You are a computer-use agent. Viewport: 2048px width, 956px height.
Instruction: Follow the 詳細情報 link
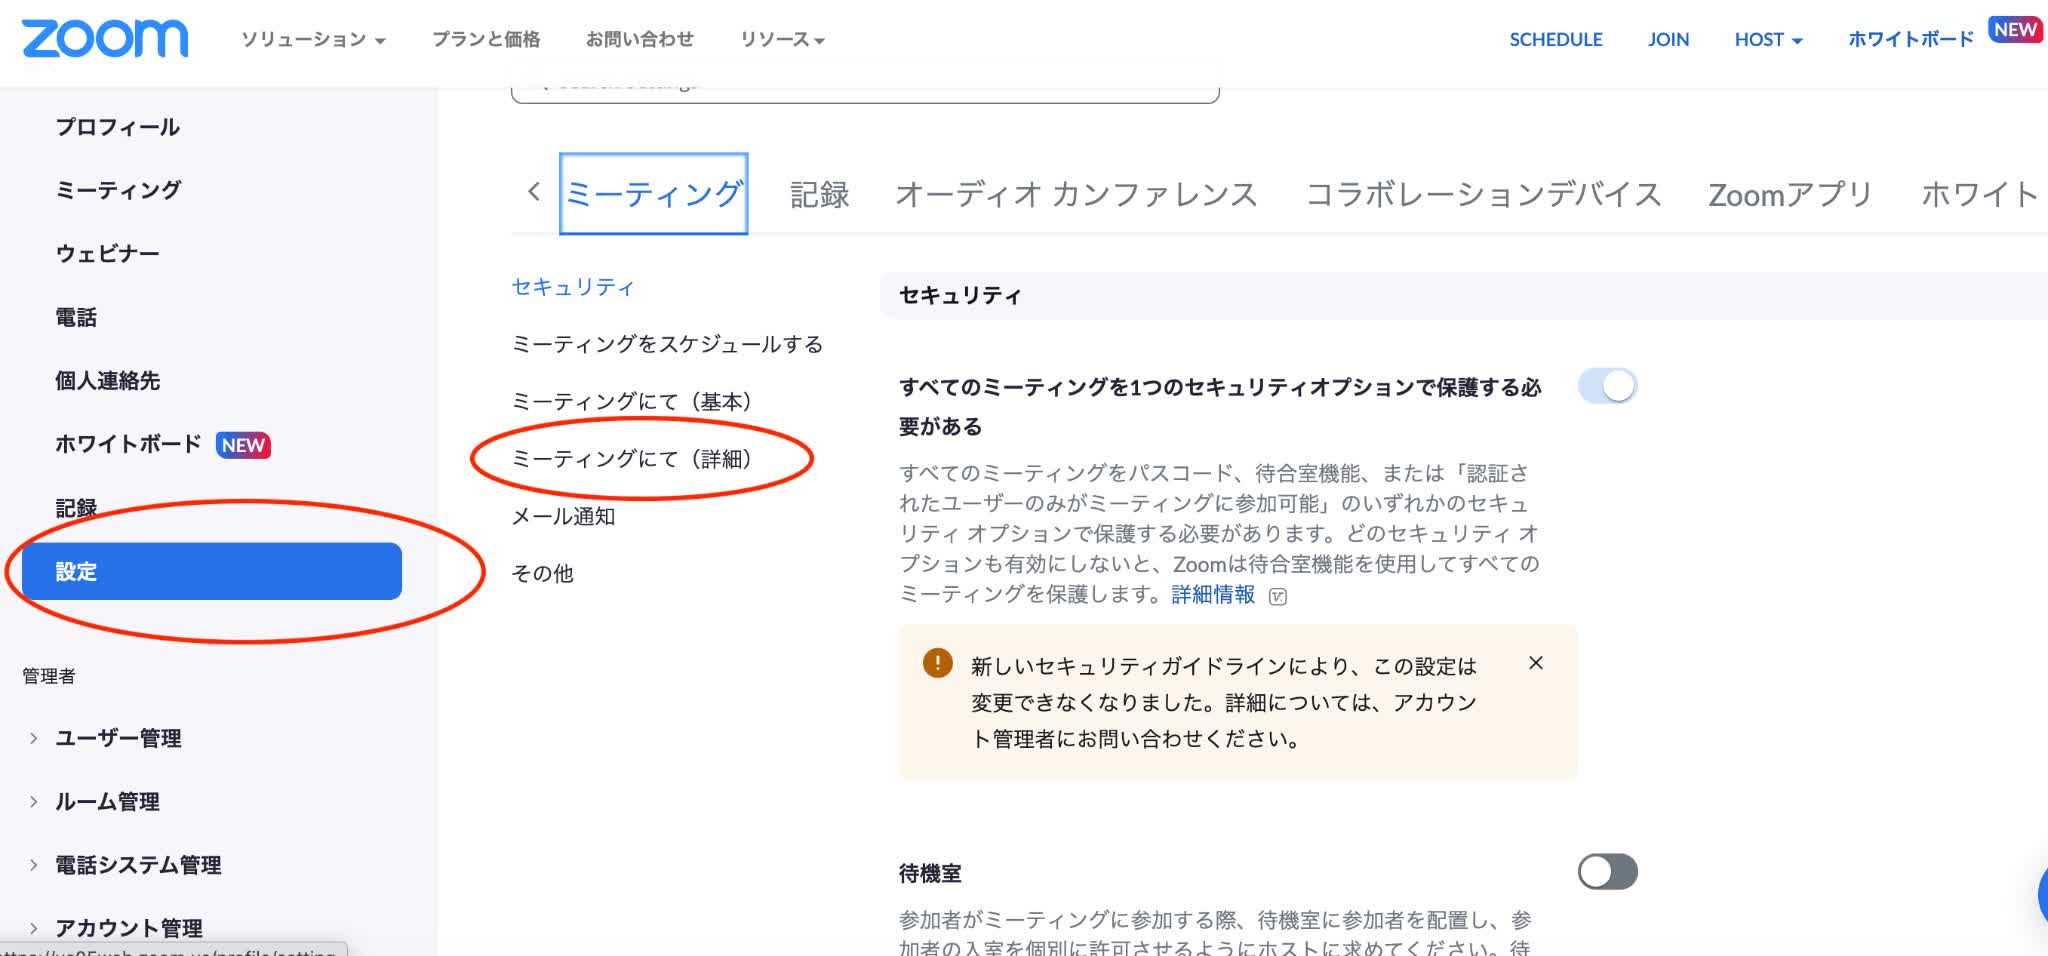[1213, 595]
